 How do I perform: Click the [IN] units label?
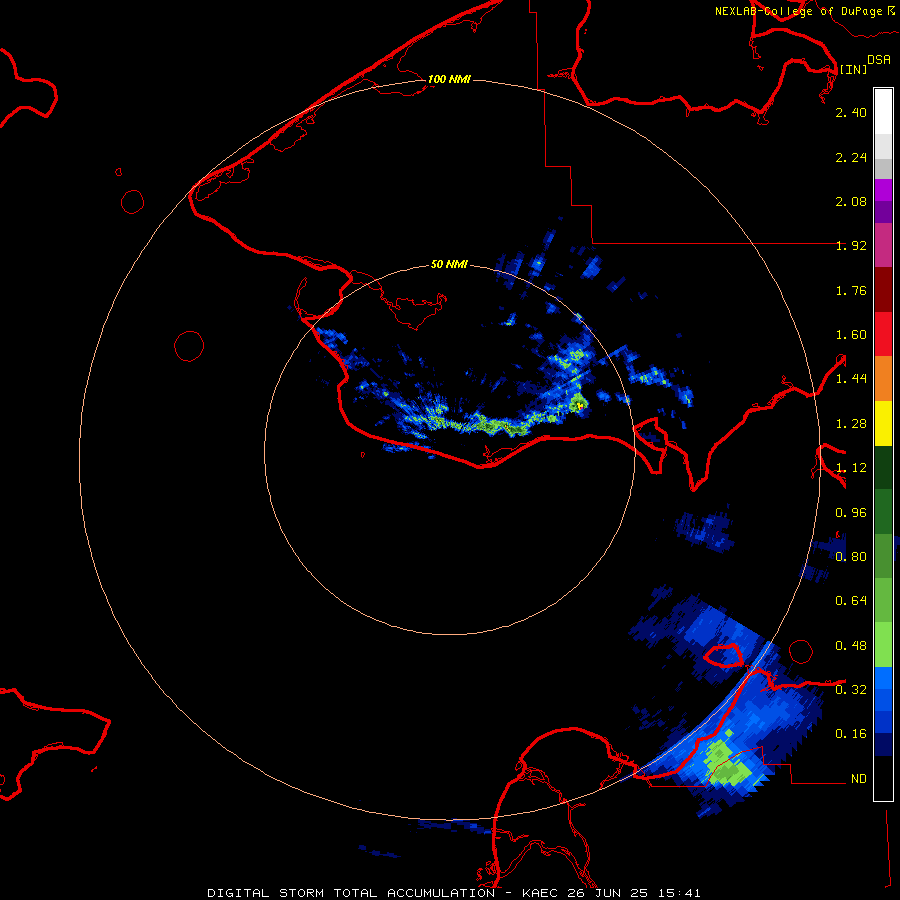point(853,69)
